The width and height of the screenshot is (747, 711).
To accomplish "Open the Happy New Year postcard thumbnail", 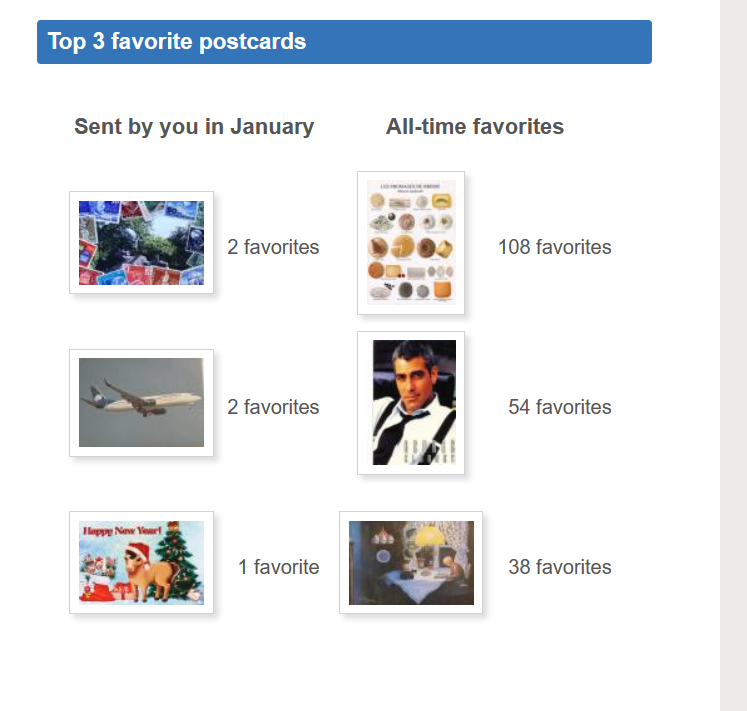I will coord(141,562).
